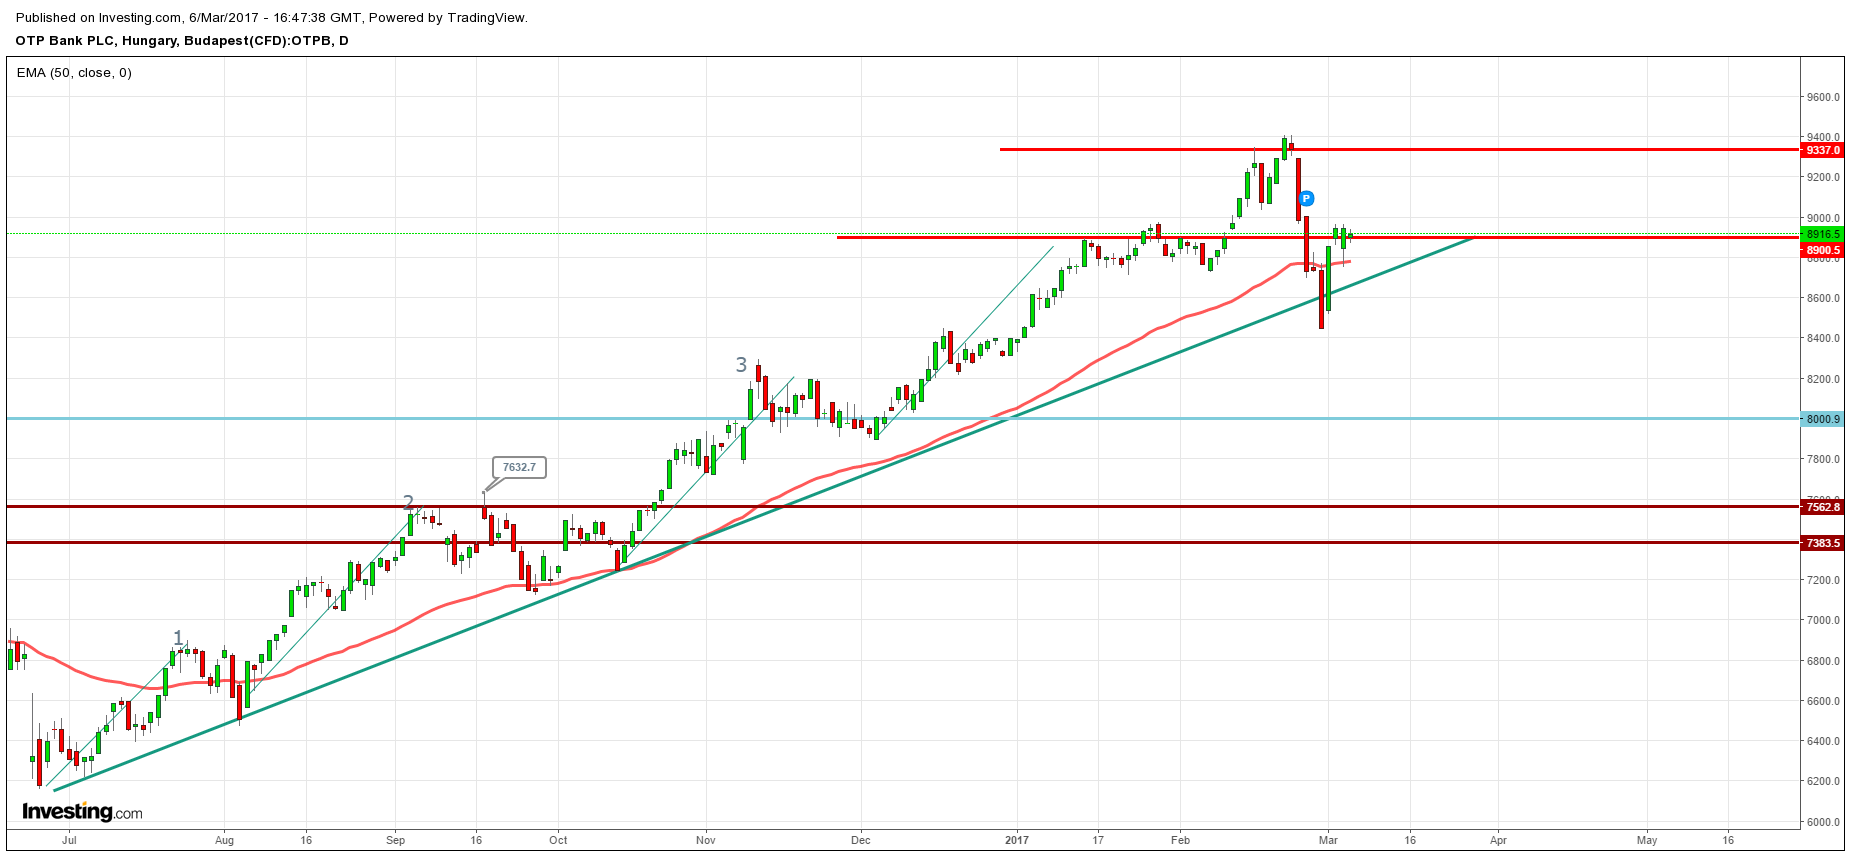Open the EMA (50, close, 0) indicator legend
1851x853 pixels.
pyautogui.click(x=74, y=73)
